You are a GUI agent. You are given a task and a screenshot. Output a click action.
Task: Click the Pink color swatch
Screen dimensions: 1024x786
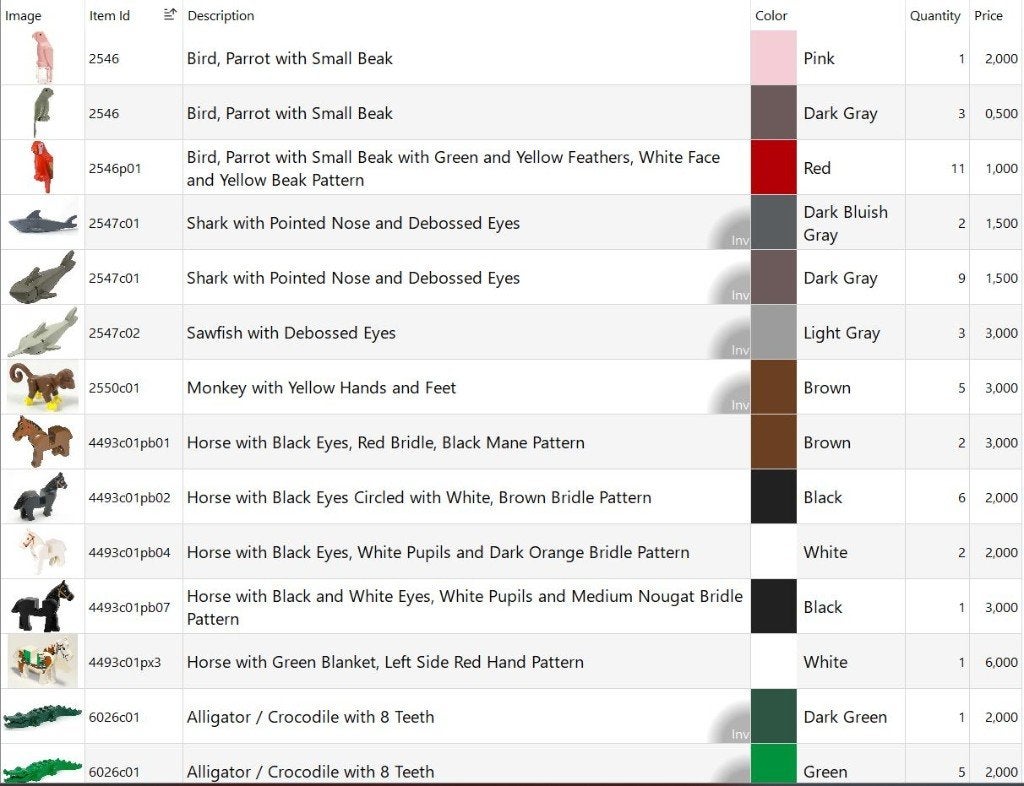click(x=773, y=57)
